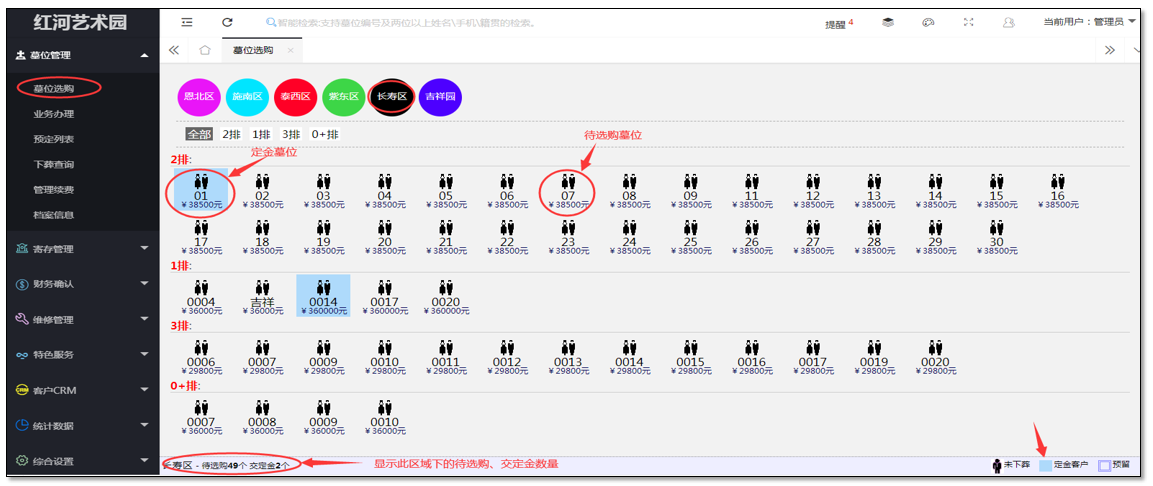The height and width of the screenshot is (486, 1153).
Task: Go to home tab icon
Action: pos(205,50)
